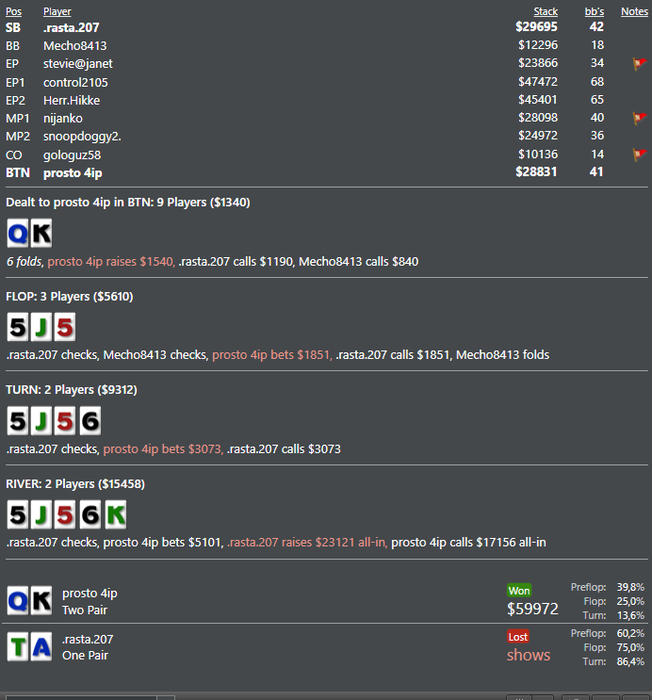Open the note flag for stevie@janet

[639, 64]
